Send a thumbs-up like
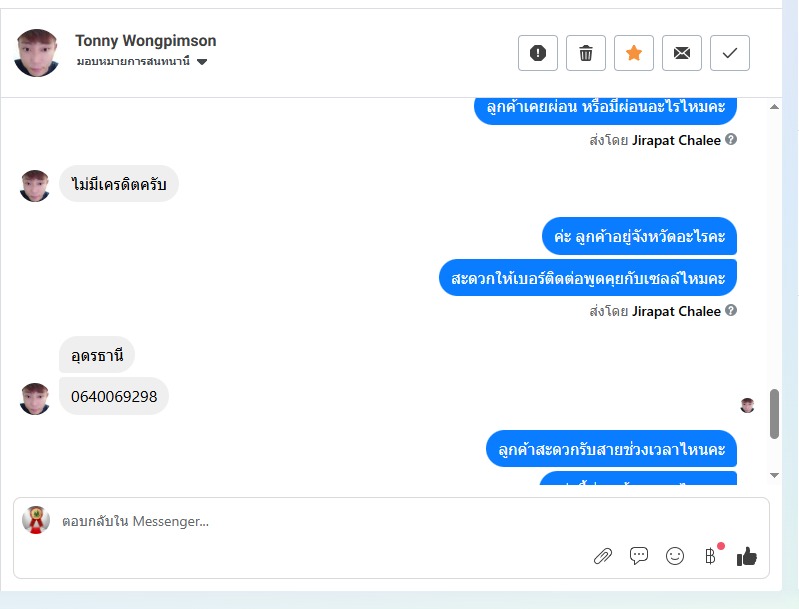Screen dimensions: 799x609 (747, 556)
